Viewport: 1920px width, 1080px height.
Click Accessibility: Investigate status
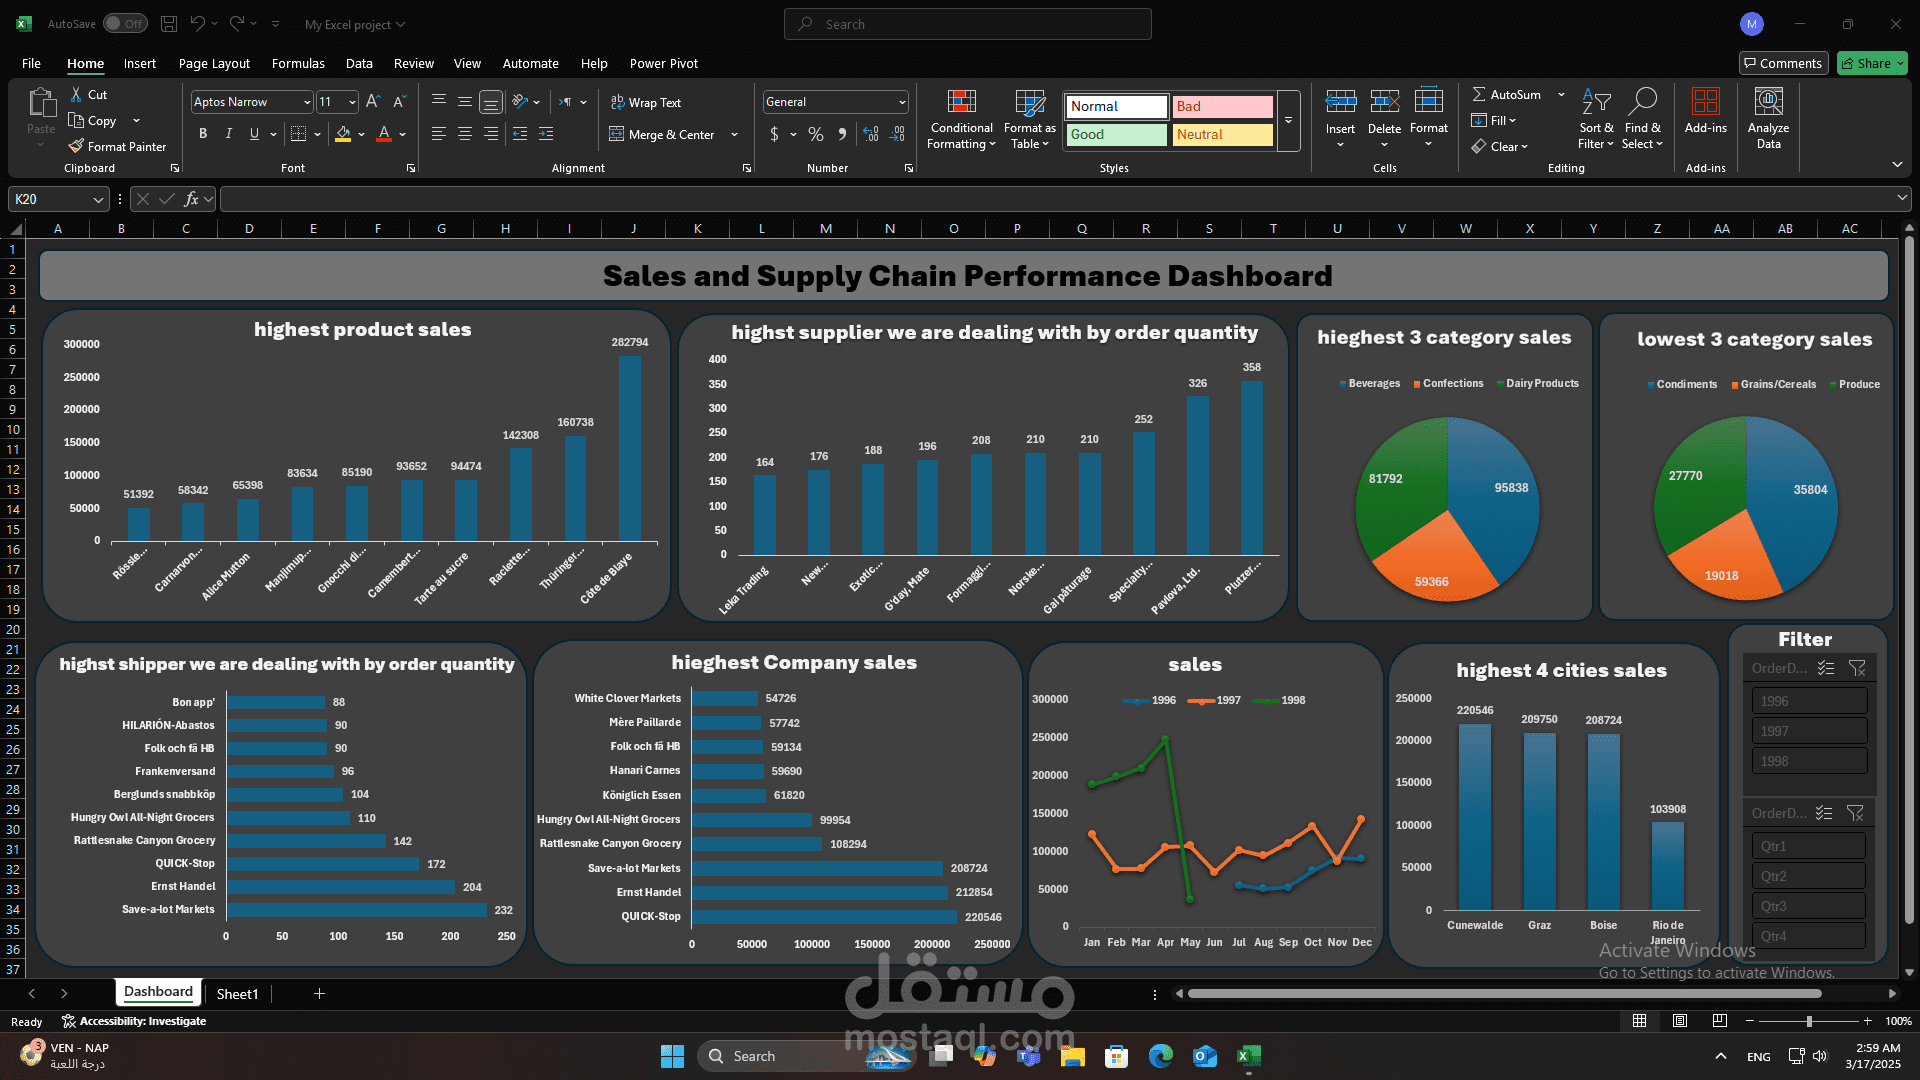[x=134, y=1021]
